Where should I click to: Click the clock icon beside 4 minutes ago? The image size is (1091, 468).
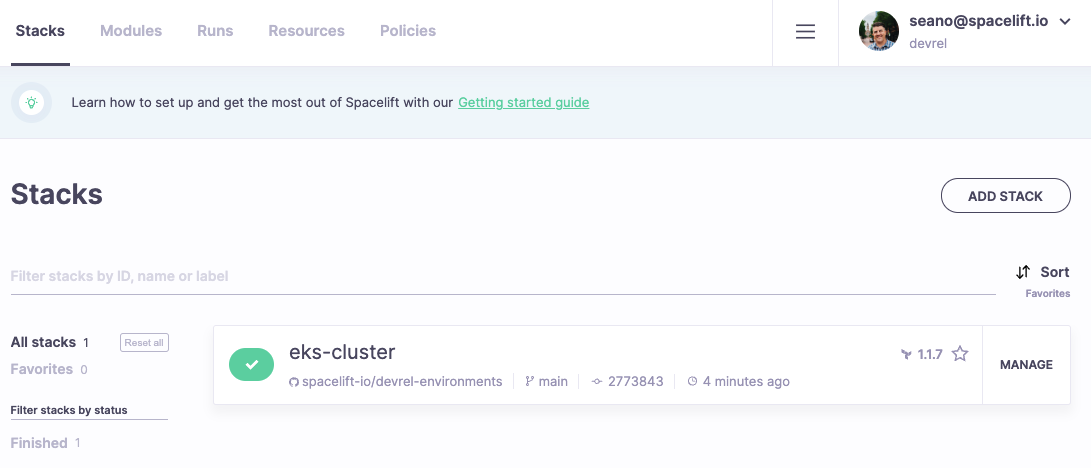[x=692, y=382]
